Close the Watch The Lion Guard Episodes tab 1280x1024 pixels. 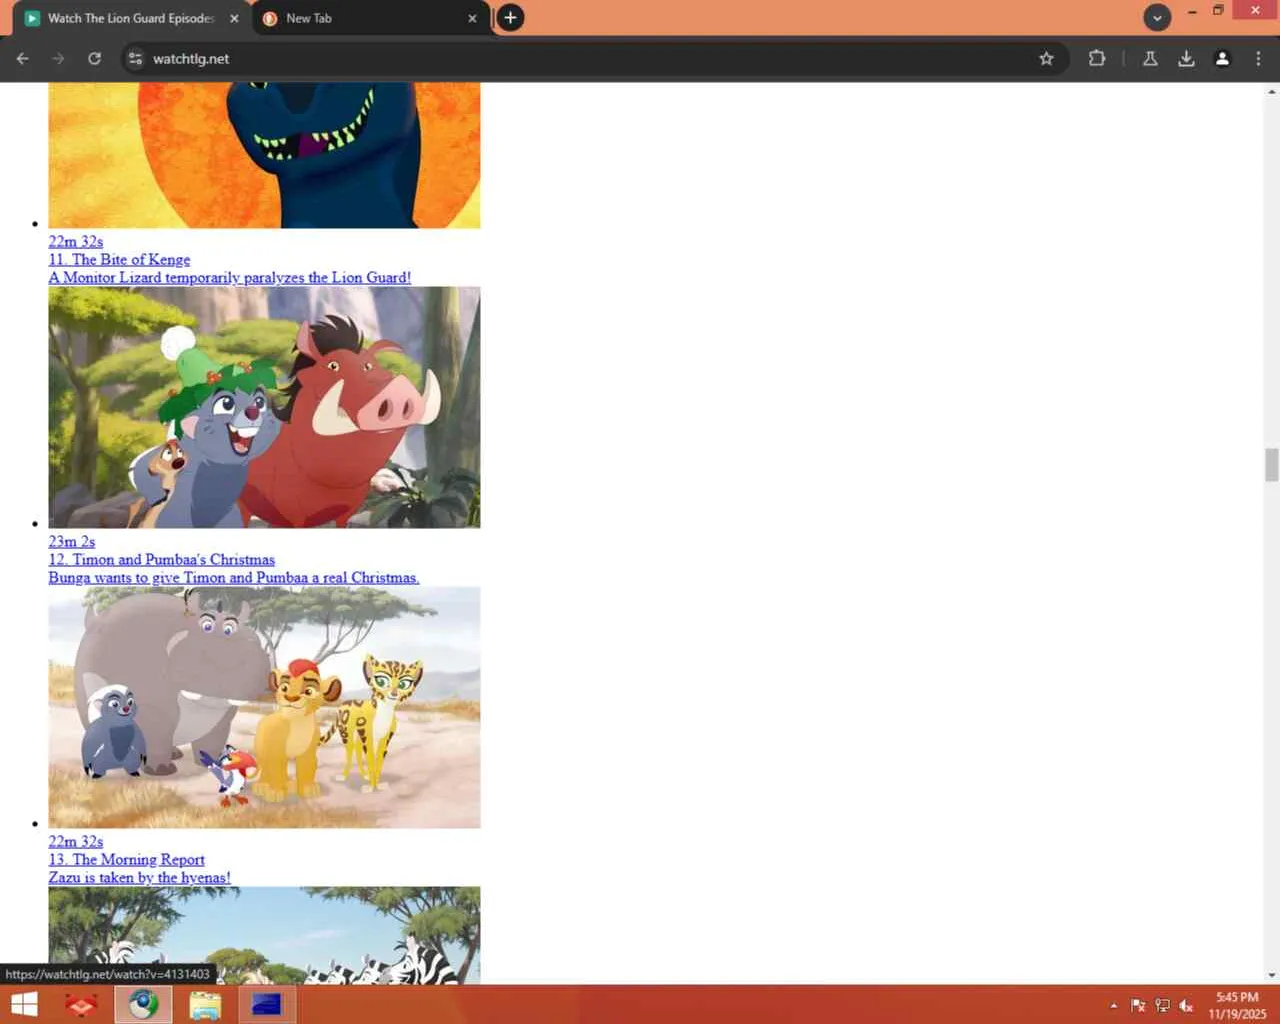tap(234, 18)
